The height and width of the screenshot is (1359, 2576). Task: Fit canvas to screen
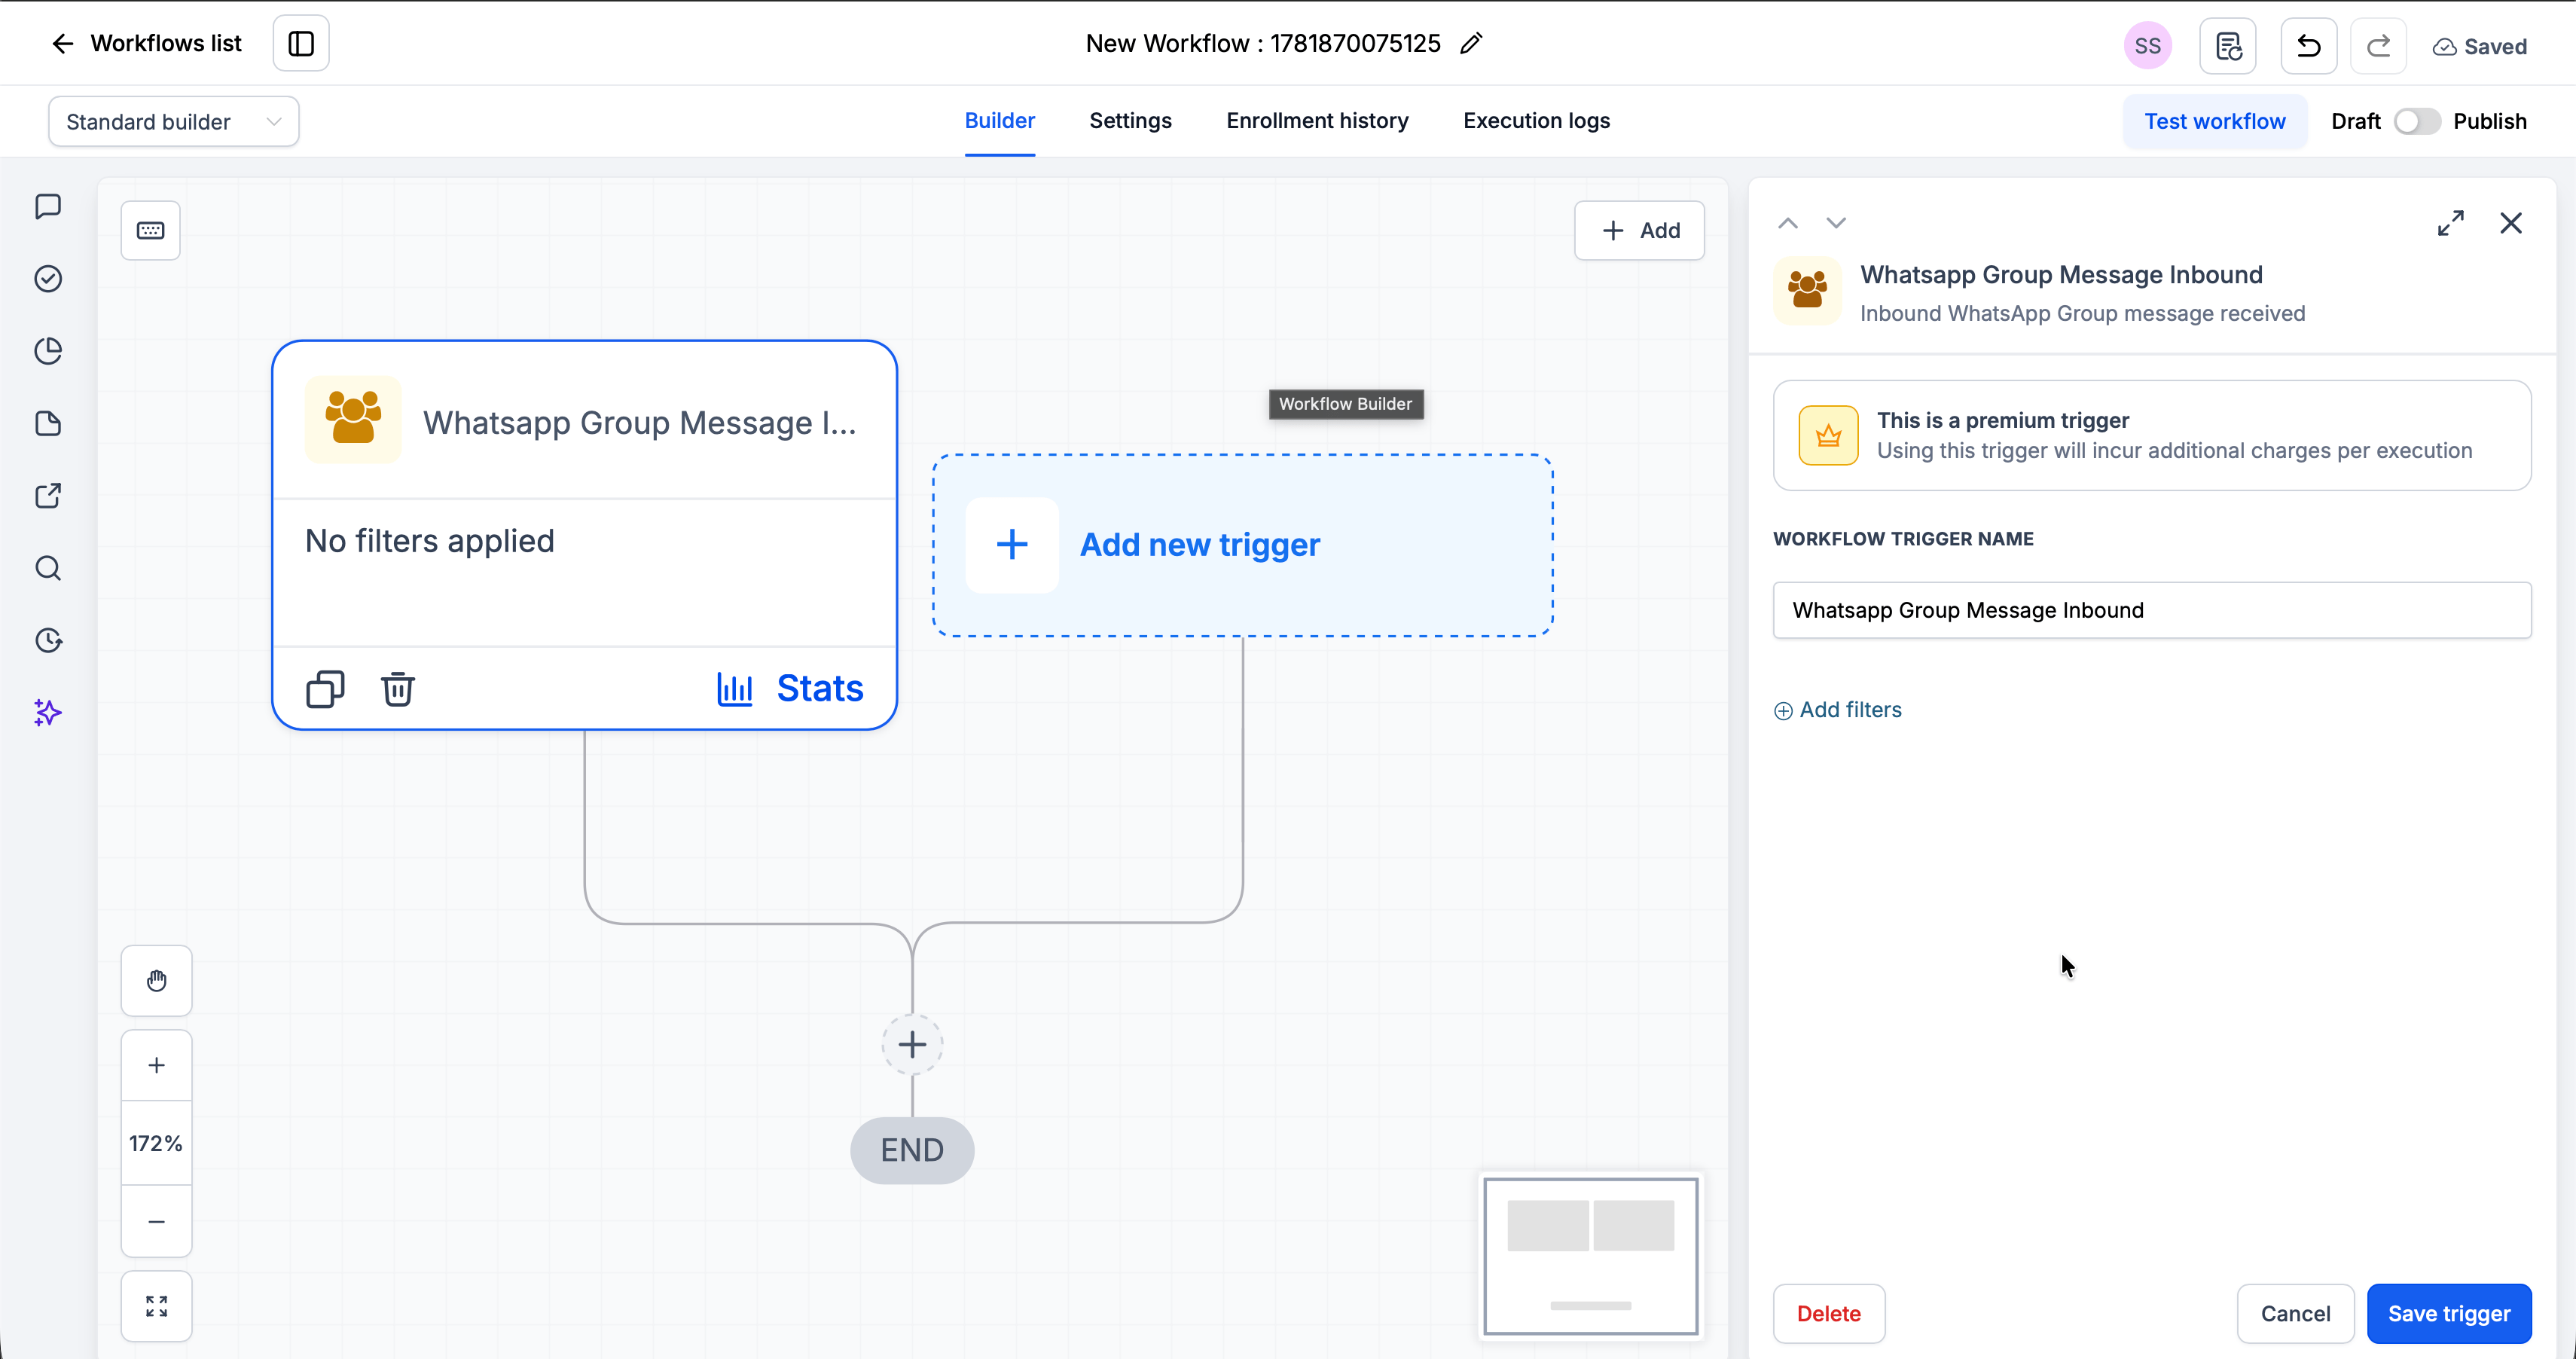tap(157, 1306)
